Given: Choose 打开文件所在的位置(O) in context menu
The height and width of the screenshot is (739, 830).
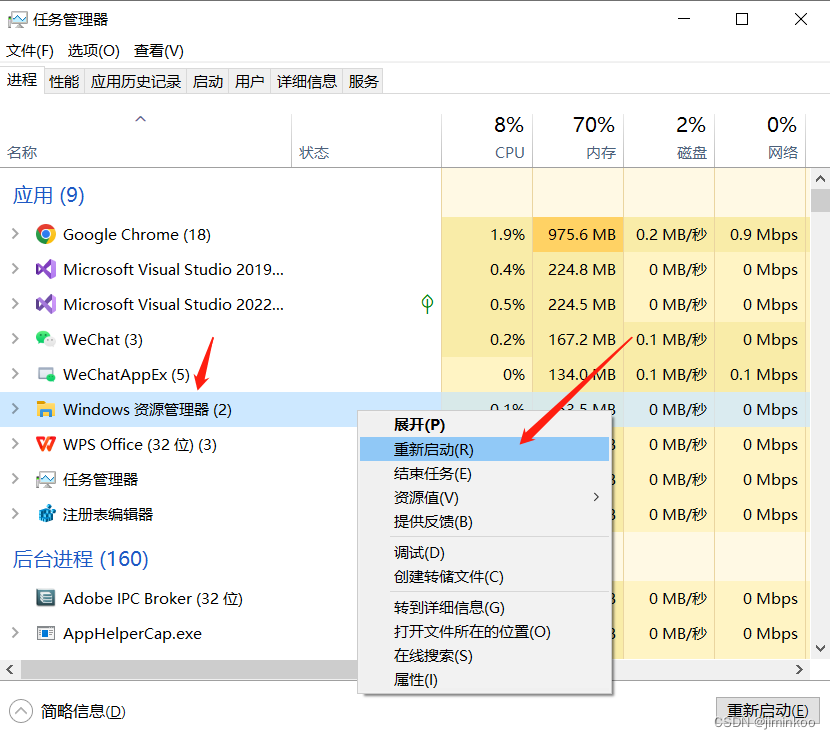Looking at the screenshot, I should 484,632.
